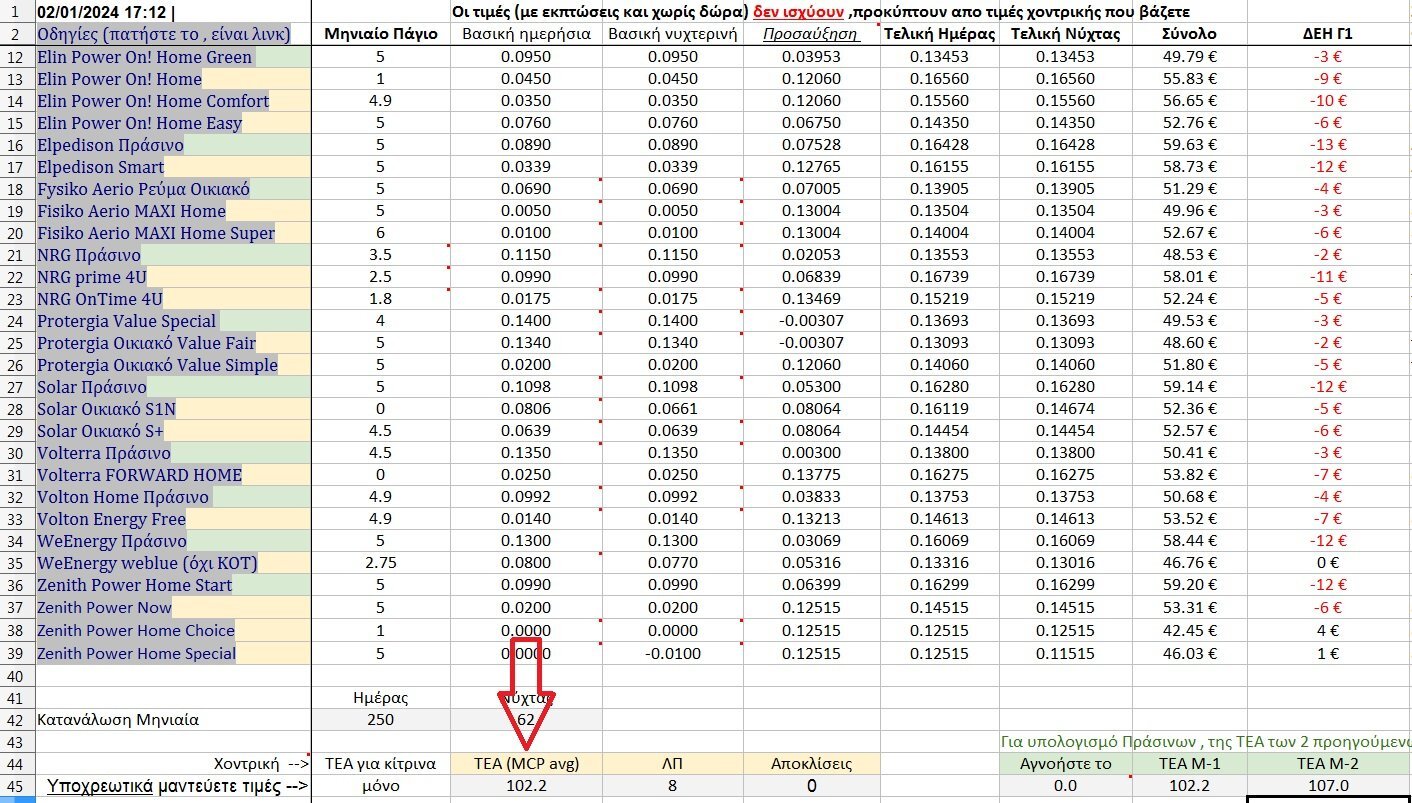
Task: Click the Σύνολο column header cell
Action: pos(1189,34)
